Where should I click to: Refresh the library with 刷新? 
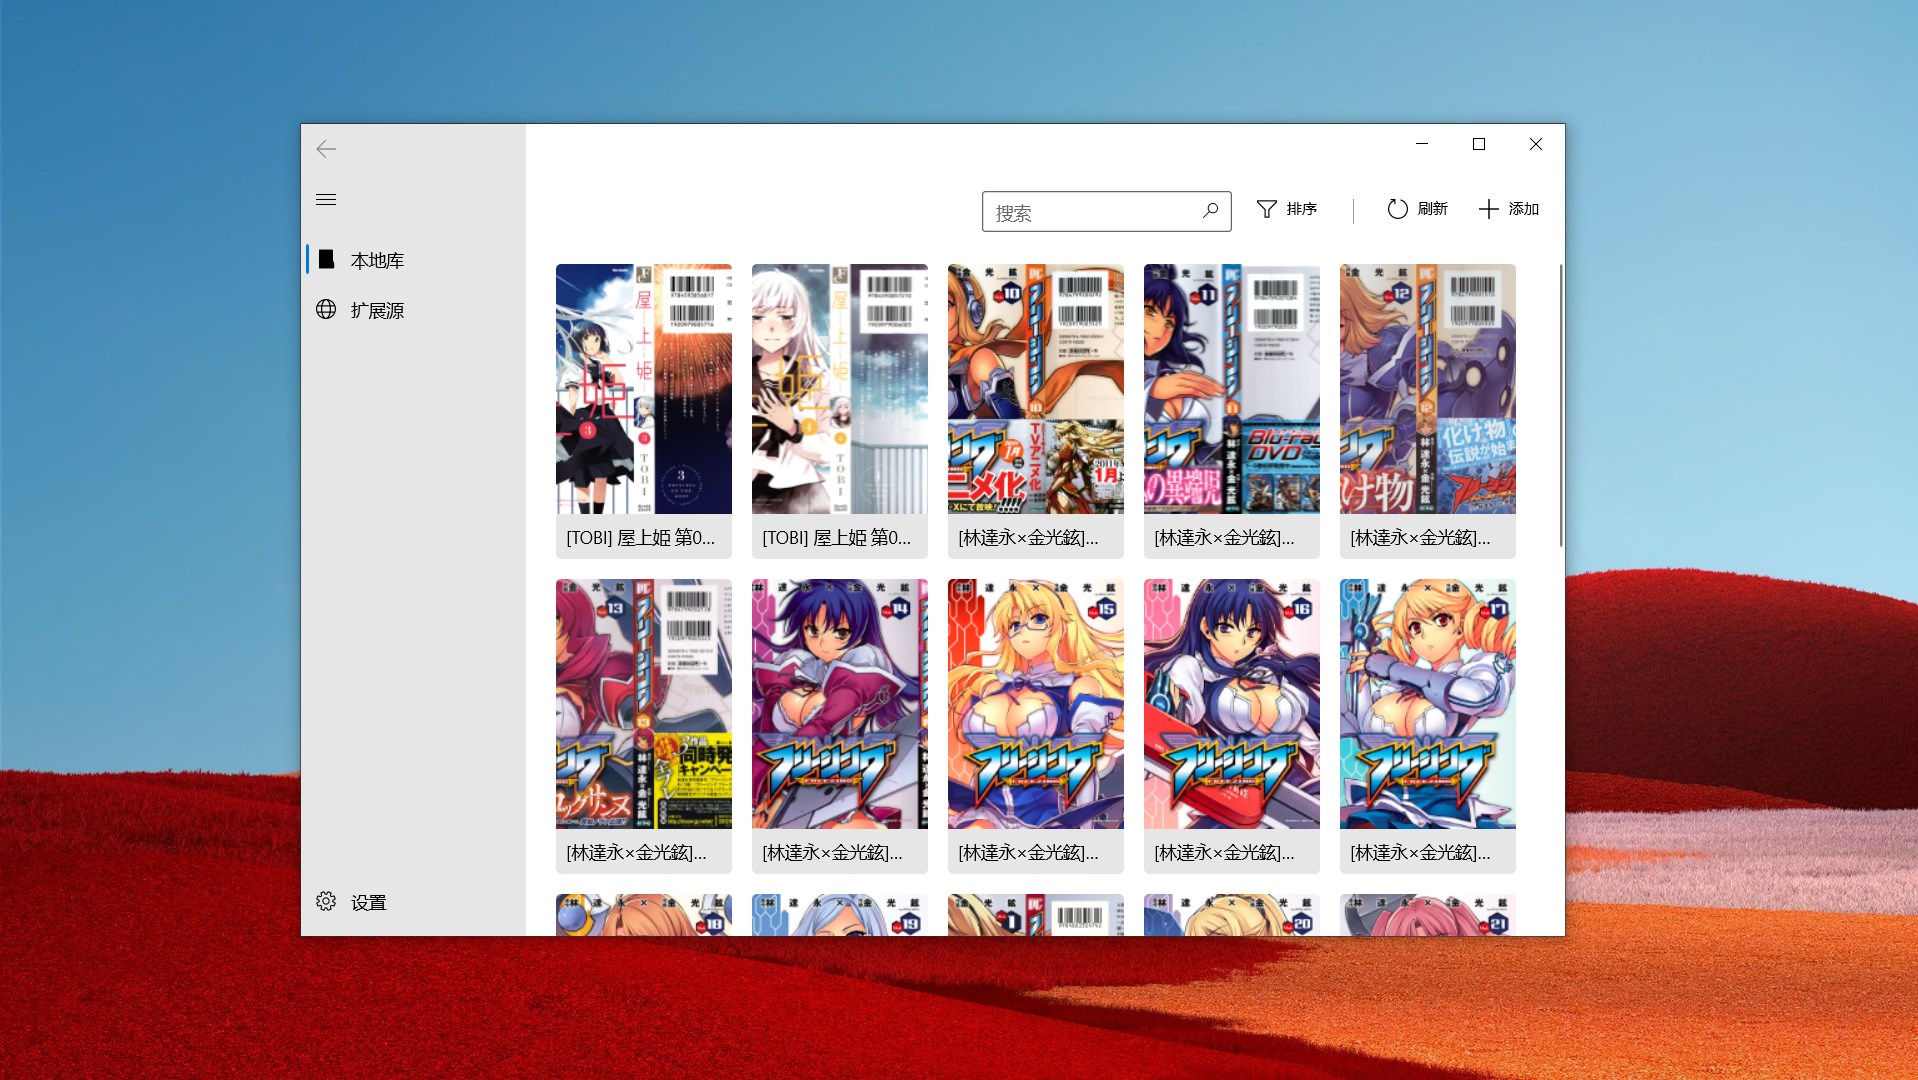[x=1417, y=209]
